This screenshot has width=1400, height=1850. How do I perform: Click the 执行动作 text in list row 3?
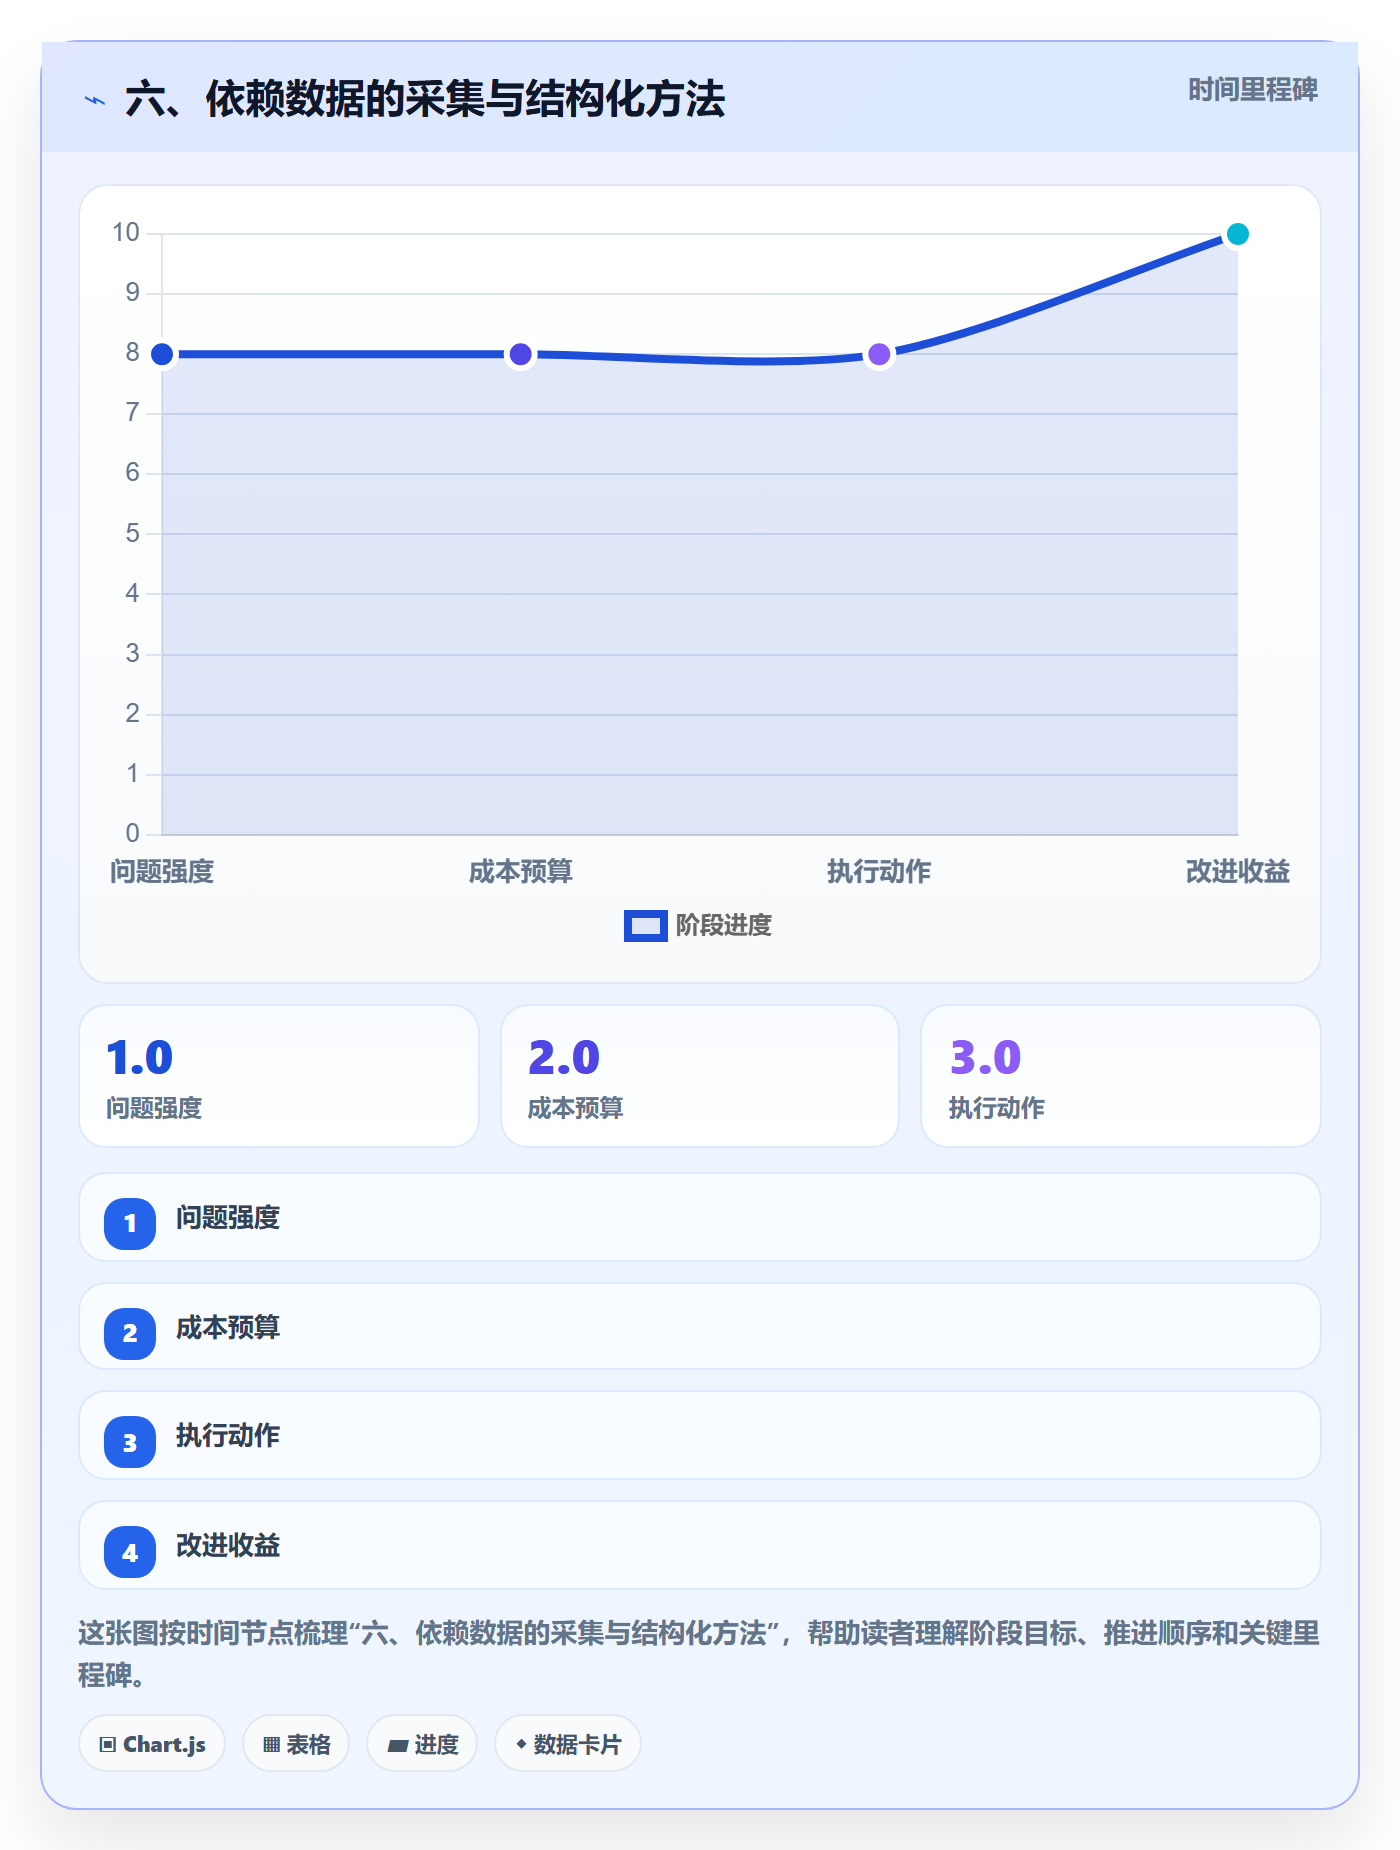click(x=228, y=1436)
